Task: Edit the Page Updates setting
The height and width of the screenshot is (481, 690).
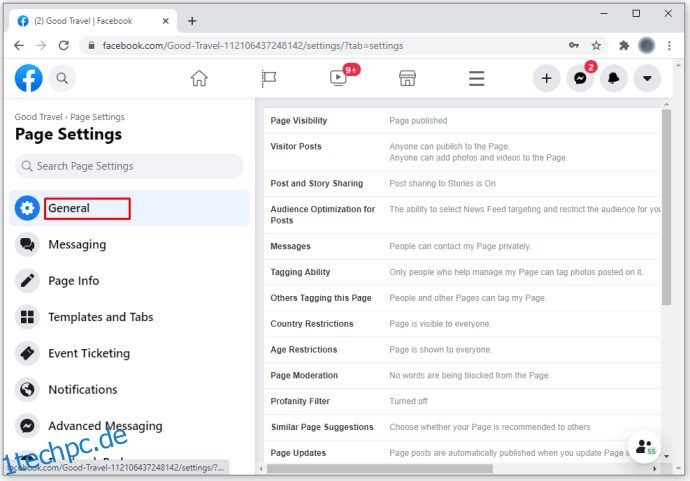Action: point(462,452)
